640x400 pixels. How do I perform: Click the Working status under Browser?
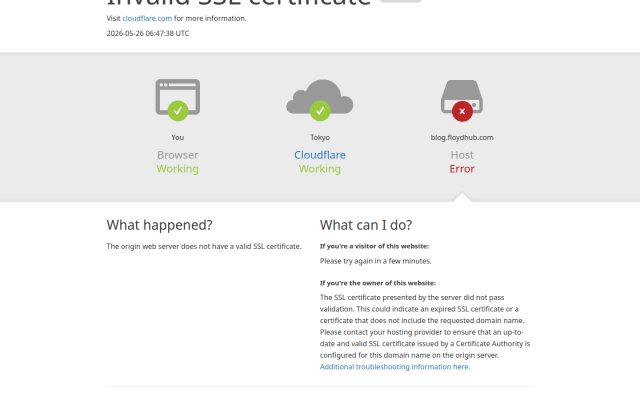pyautogui.click(x=178, y=169)
